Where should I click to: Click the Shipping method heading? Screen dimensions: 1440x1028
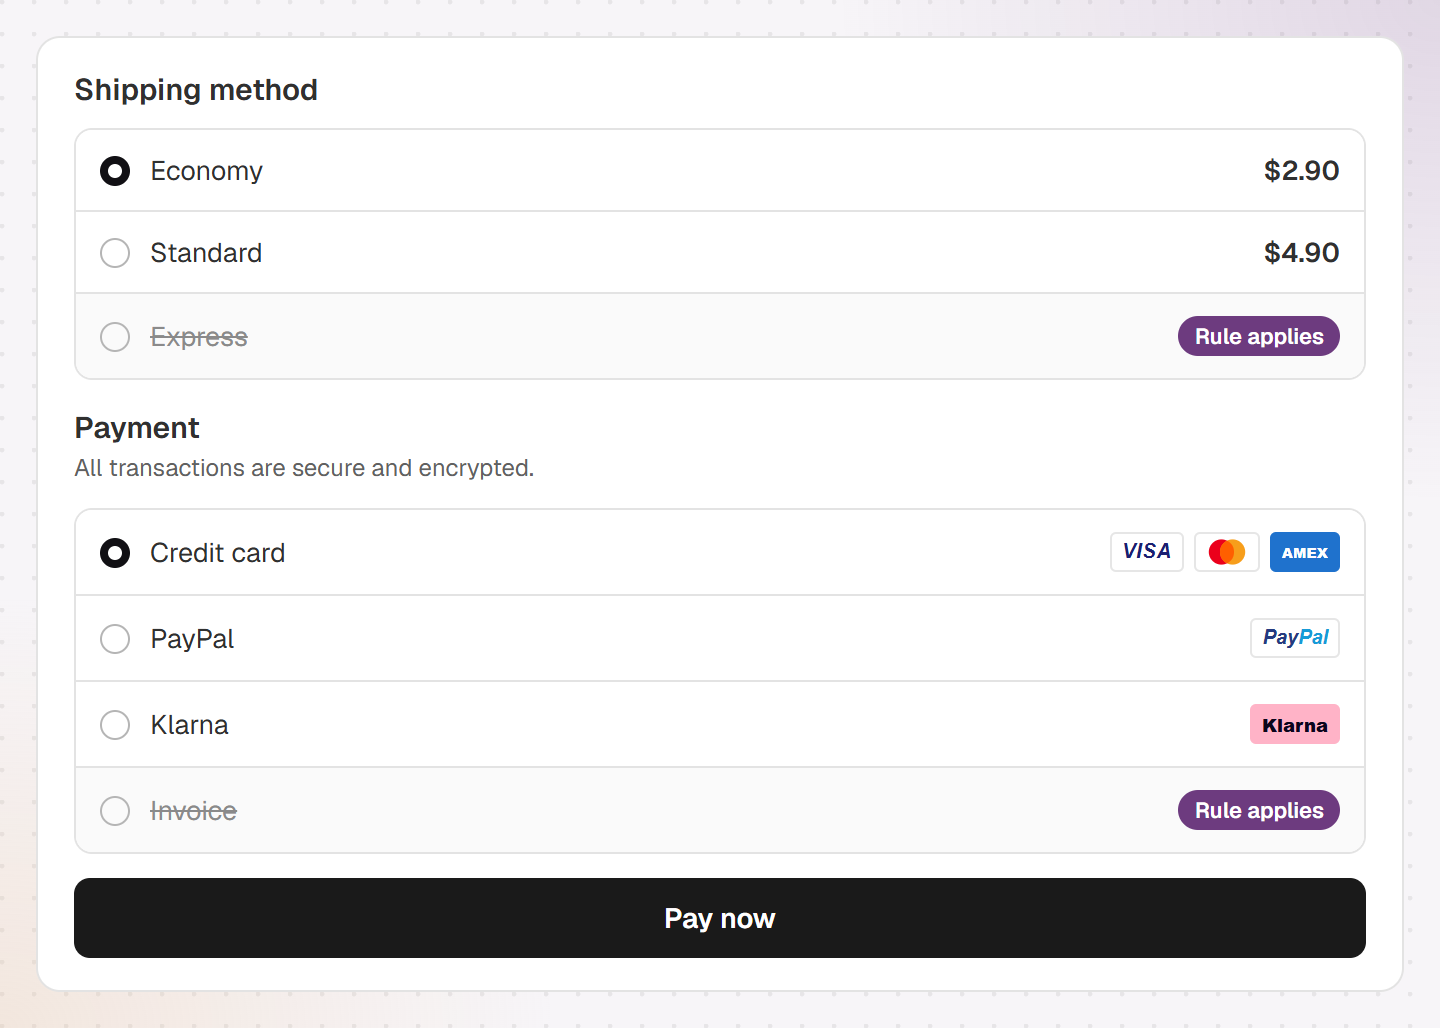click(196, 90)
